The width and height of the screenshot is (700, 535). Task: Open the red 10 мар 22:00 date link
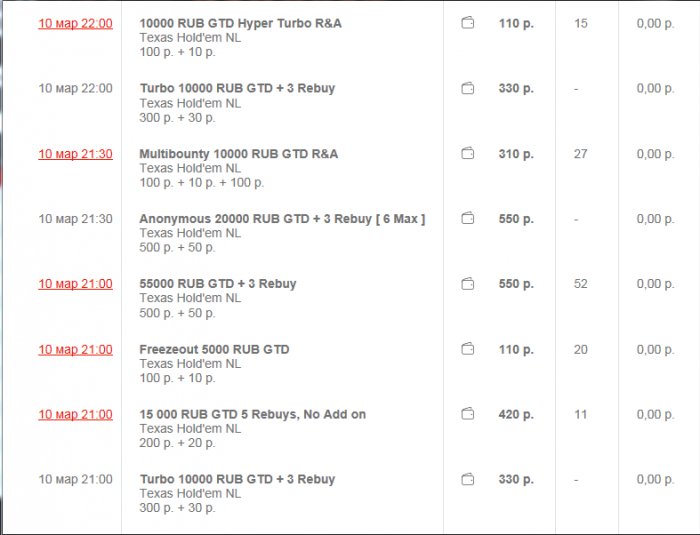pos(75,23)
